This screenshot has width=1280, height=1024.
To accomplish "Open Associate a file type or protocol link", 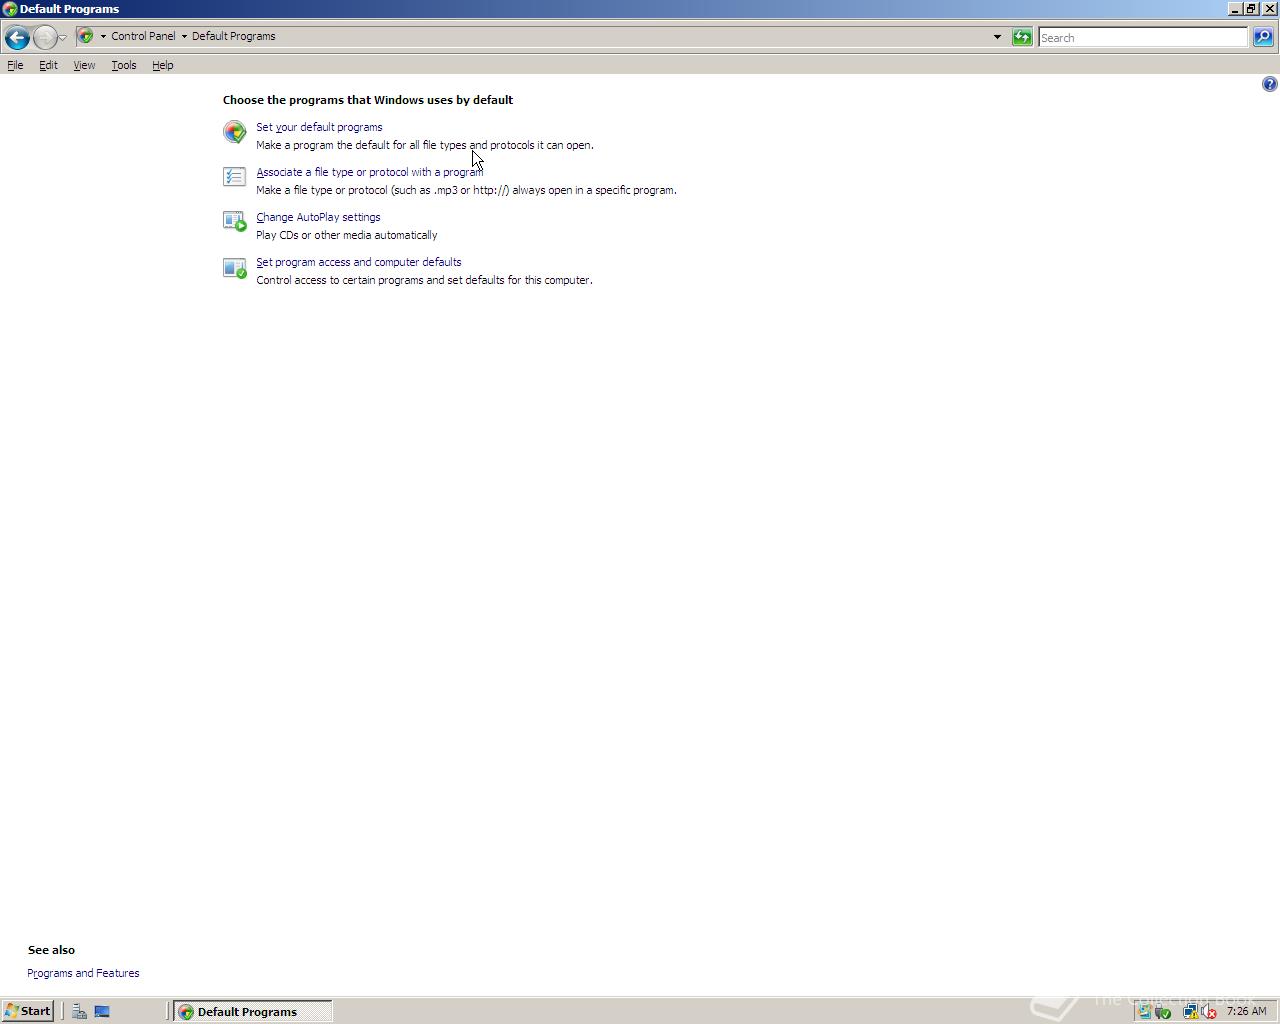I will coord(369,172).
